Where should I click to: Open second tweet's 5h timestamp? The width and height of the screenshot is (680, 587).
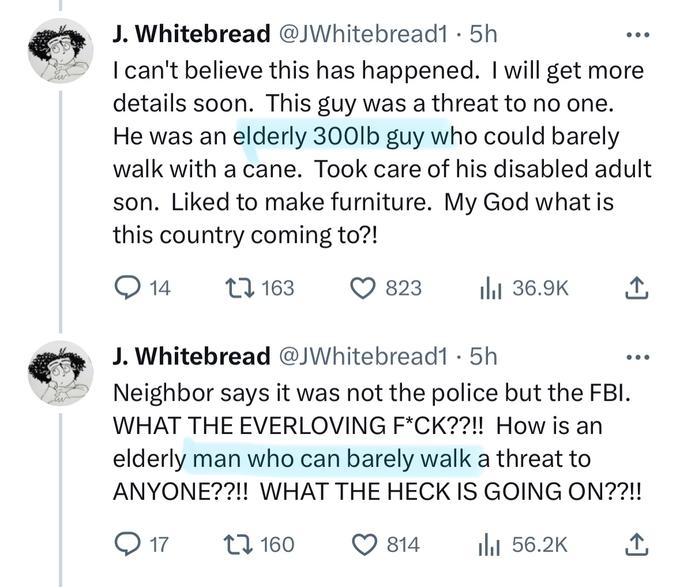click(x=483, y=356)
